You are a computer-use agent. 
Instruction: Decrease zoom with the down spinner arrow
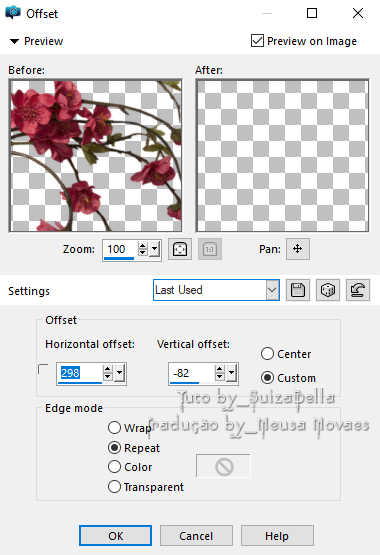coord(143,253)
